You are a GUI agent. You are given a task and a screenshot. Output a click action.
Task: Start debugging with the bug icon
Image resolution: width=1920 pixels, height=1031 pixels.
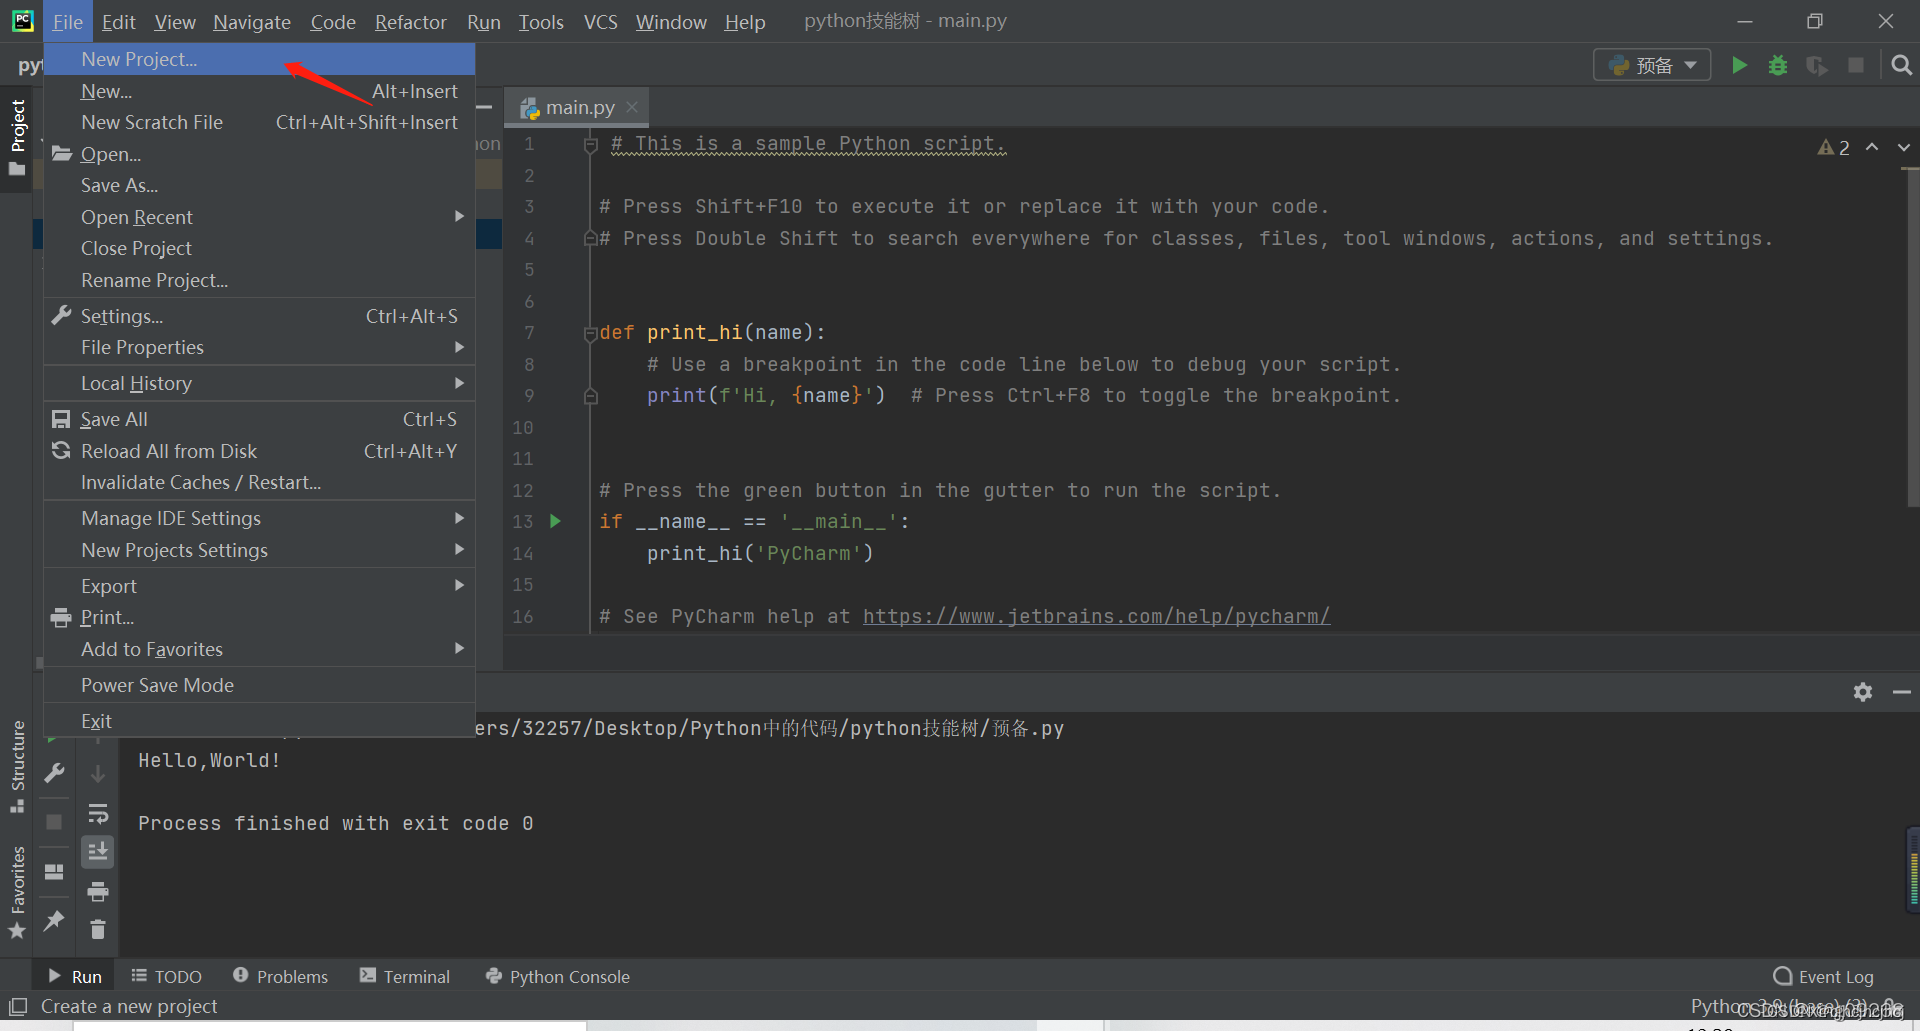coord(1778,65)
